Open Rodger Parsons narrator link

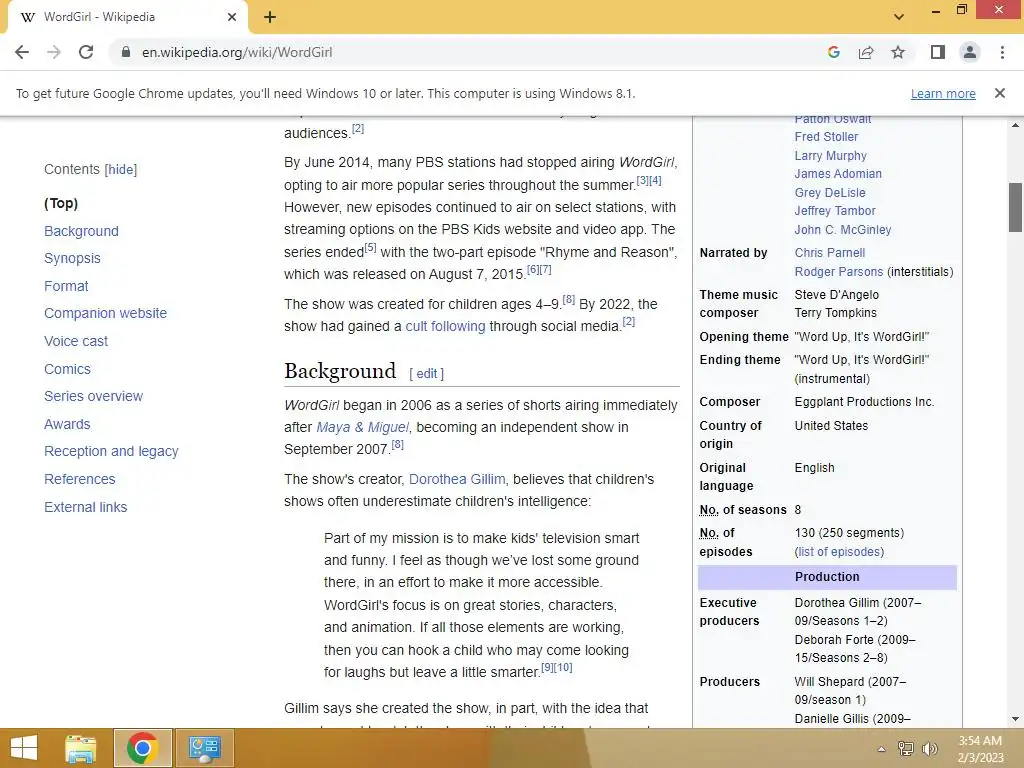839,272
